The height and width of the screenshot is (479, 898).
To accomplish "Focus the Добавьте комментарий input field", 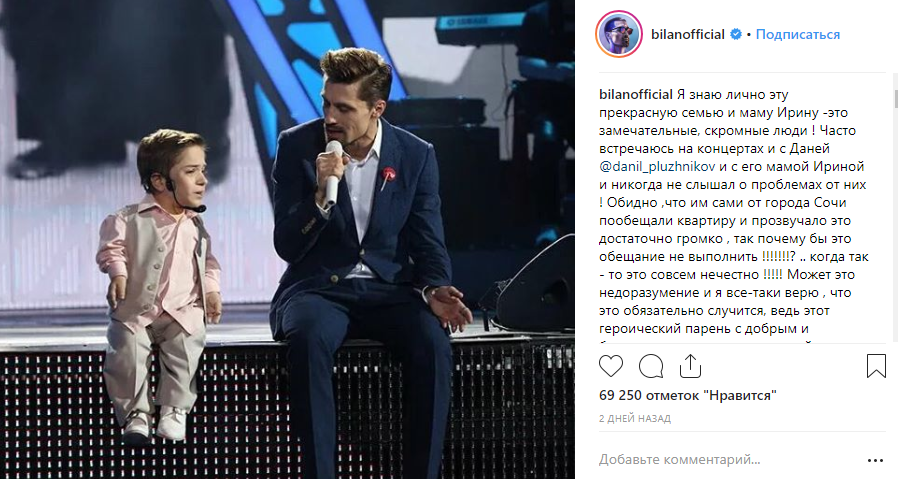I will 727,460.
